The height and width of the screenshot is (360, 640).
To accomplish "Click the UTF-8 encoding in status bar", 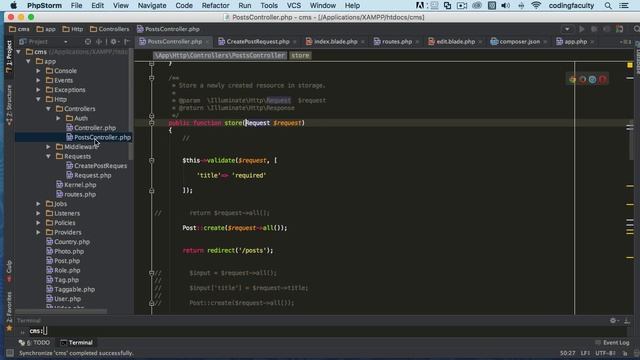I will point(605,353).
